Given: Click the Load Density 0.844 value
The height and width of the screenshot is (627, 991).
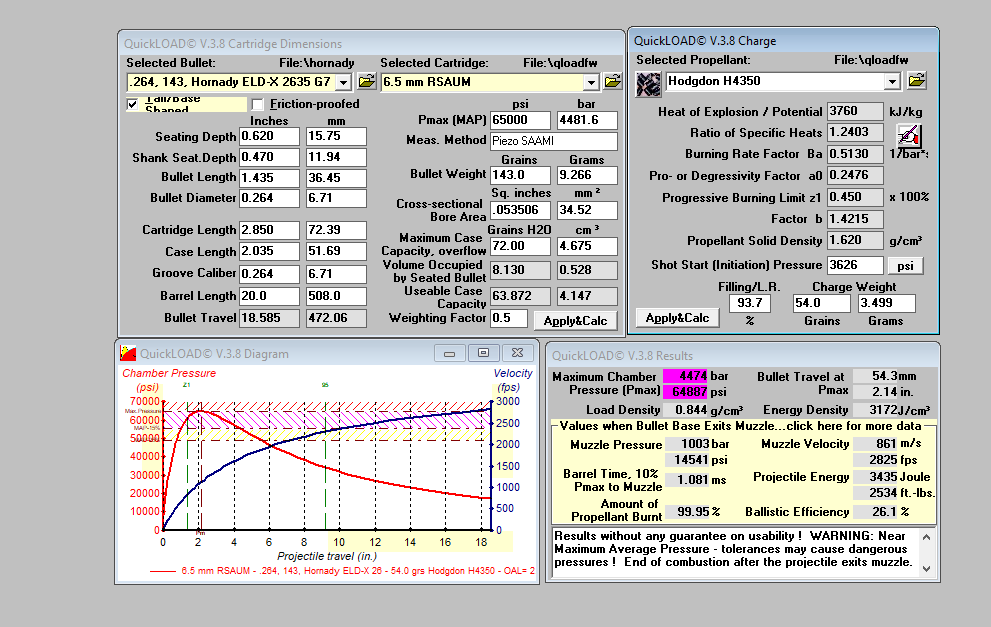Looking at the screenshot, I should 685,410.
